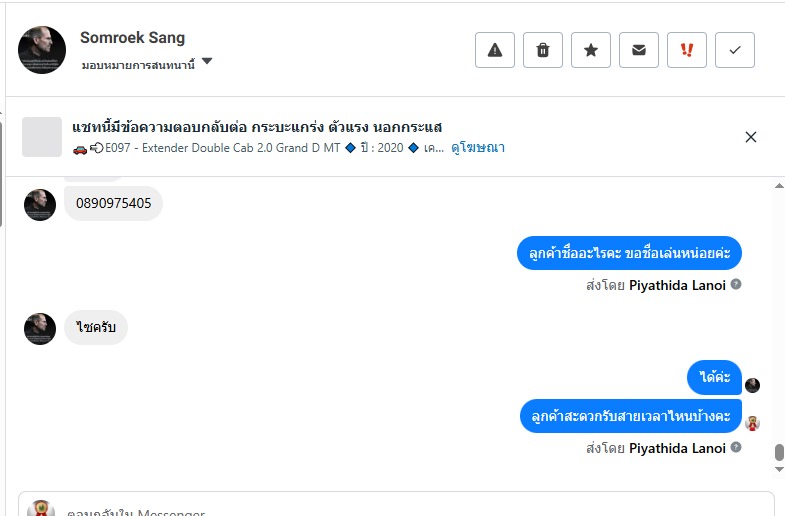Viewport: 785px width, 516px height.
Task: Open the assign conversation dropdown arrow
Action: click(207, 62)
